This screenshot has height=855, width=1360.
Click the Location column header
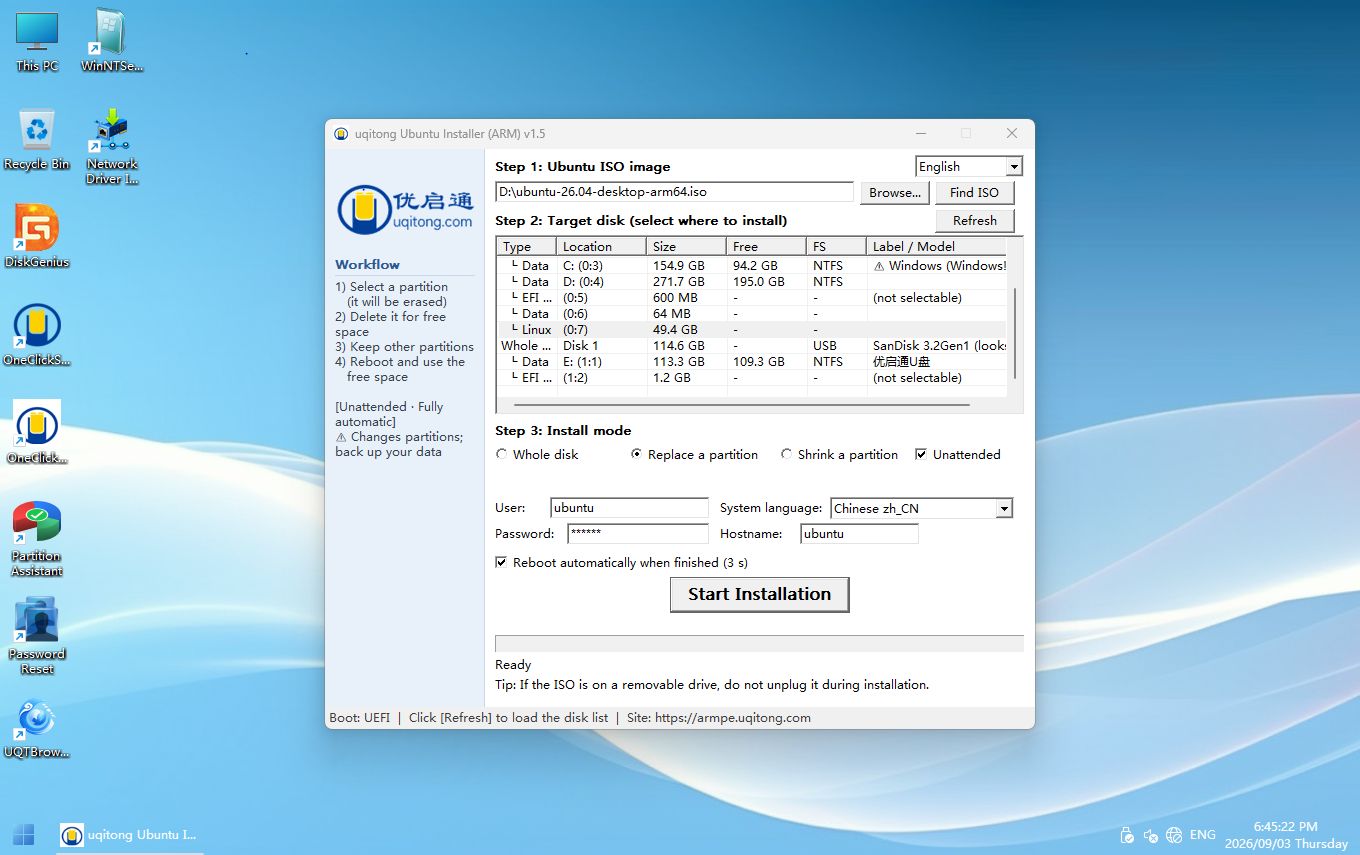(x=601, y=246)
